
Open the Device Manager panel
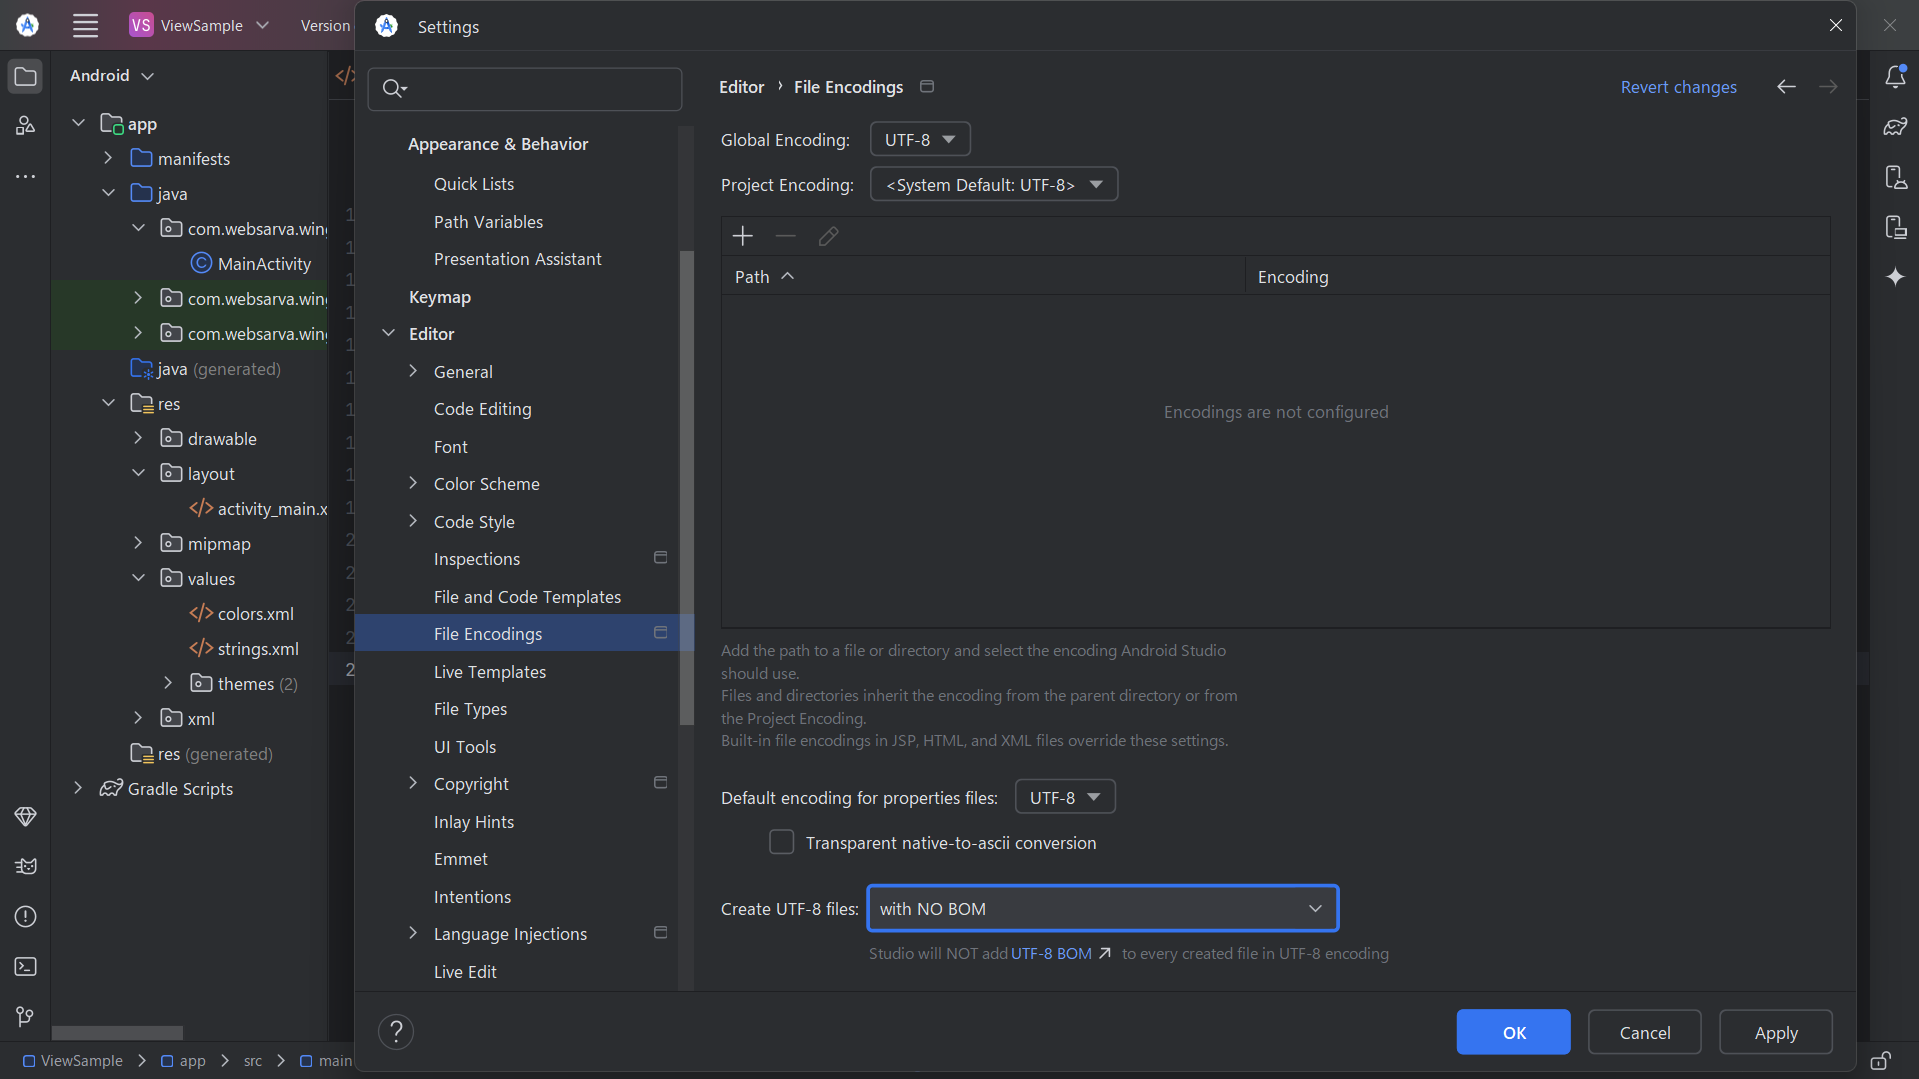click(1897, 177)
